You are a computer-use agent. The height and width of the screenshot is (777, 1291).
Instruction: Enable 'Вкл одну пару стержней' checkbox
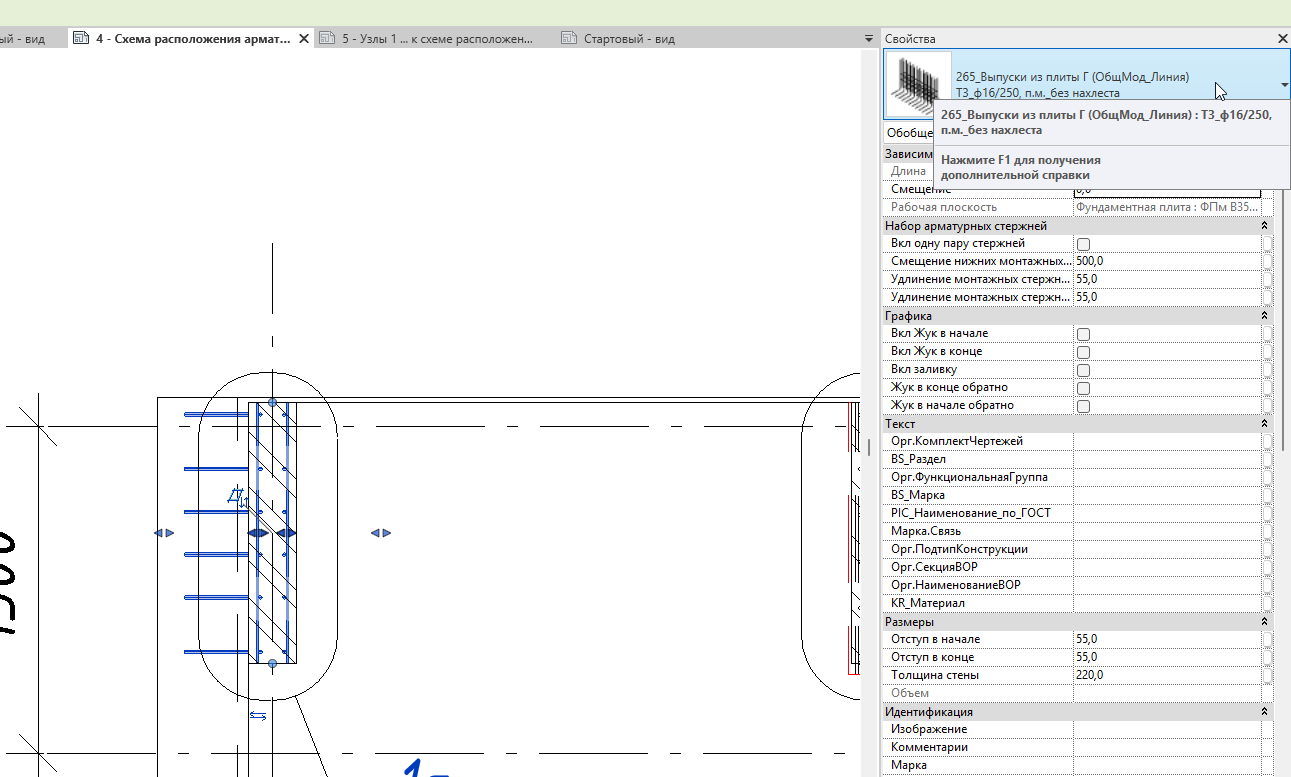[x=1083, y=244]
